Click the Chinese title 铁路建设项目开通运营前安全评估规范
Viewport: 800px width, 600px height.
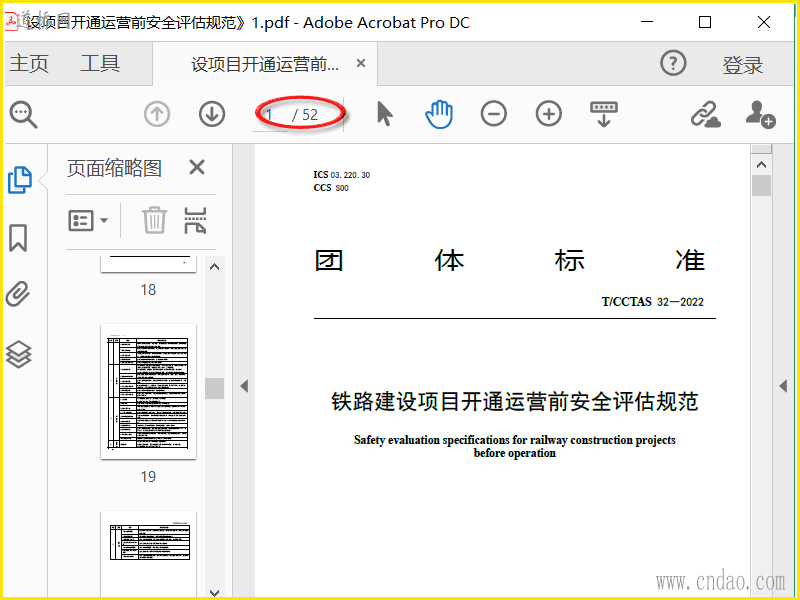[x=515, y=402]
